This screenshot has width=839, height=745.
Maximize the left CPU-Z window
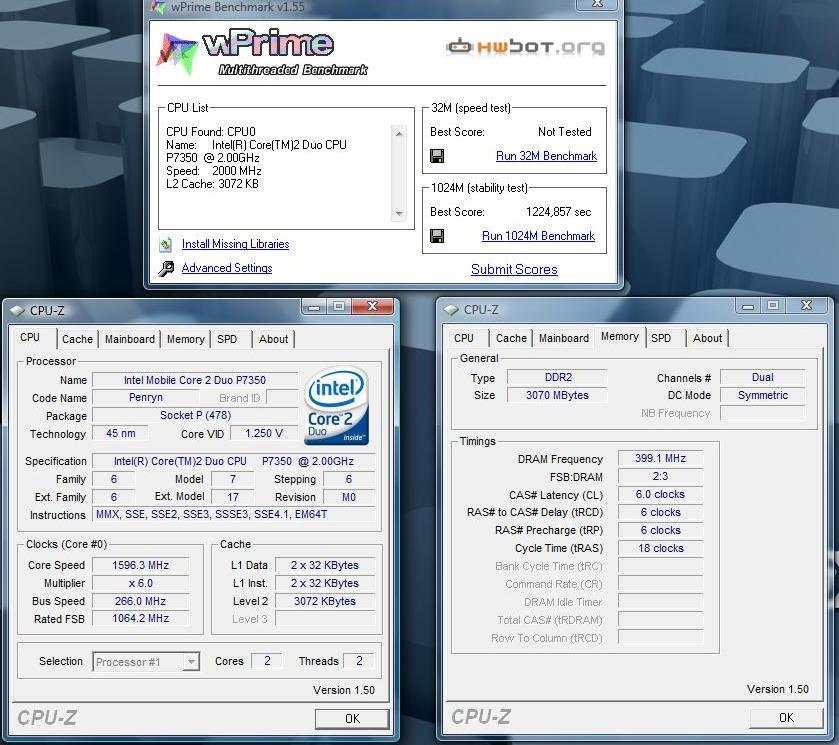click(339, 306)
